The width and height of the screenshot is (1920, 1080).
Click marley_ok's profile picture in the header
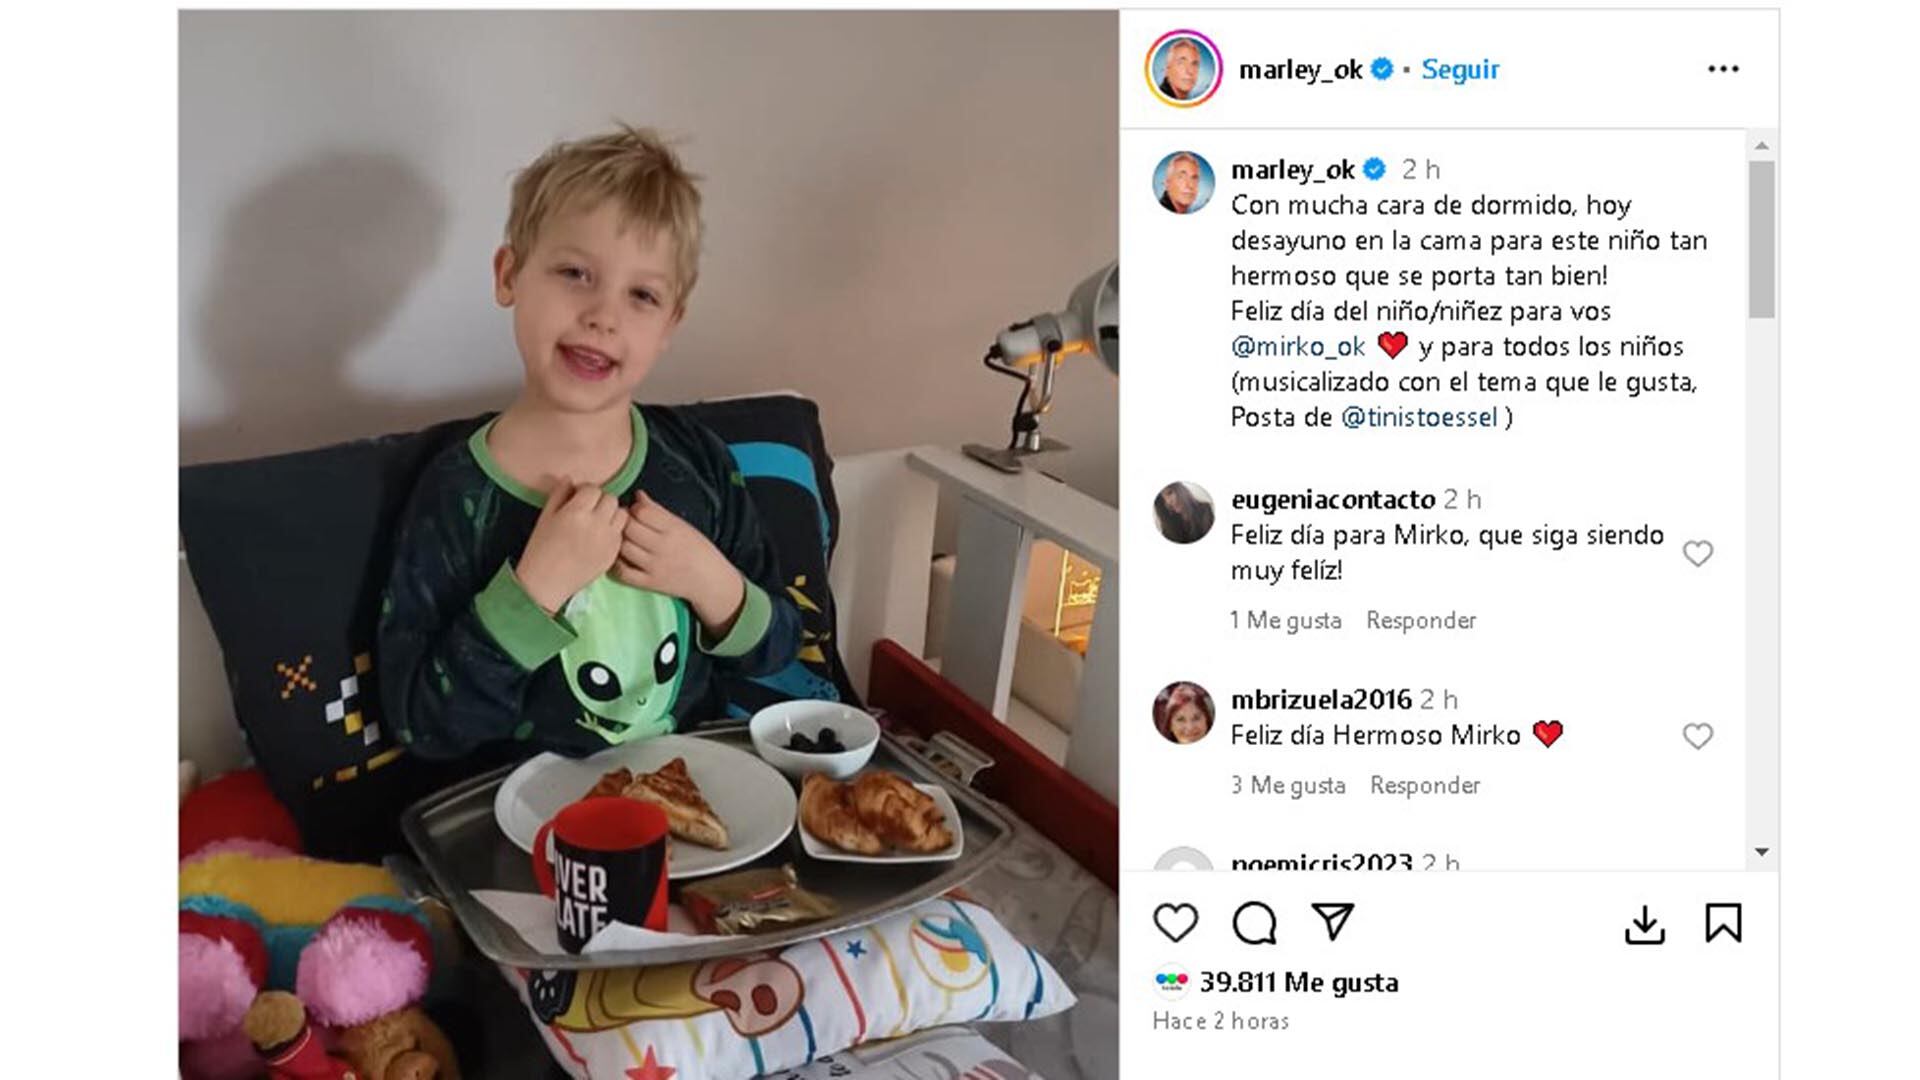pyautogui.click(x=1183, y=68)
